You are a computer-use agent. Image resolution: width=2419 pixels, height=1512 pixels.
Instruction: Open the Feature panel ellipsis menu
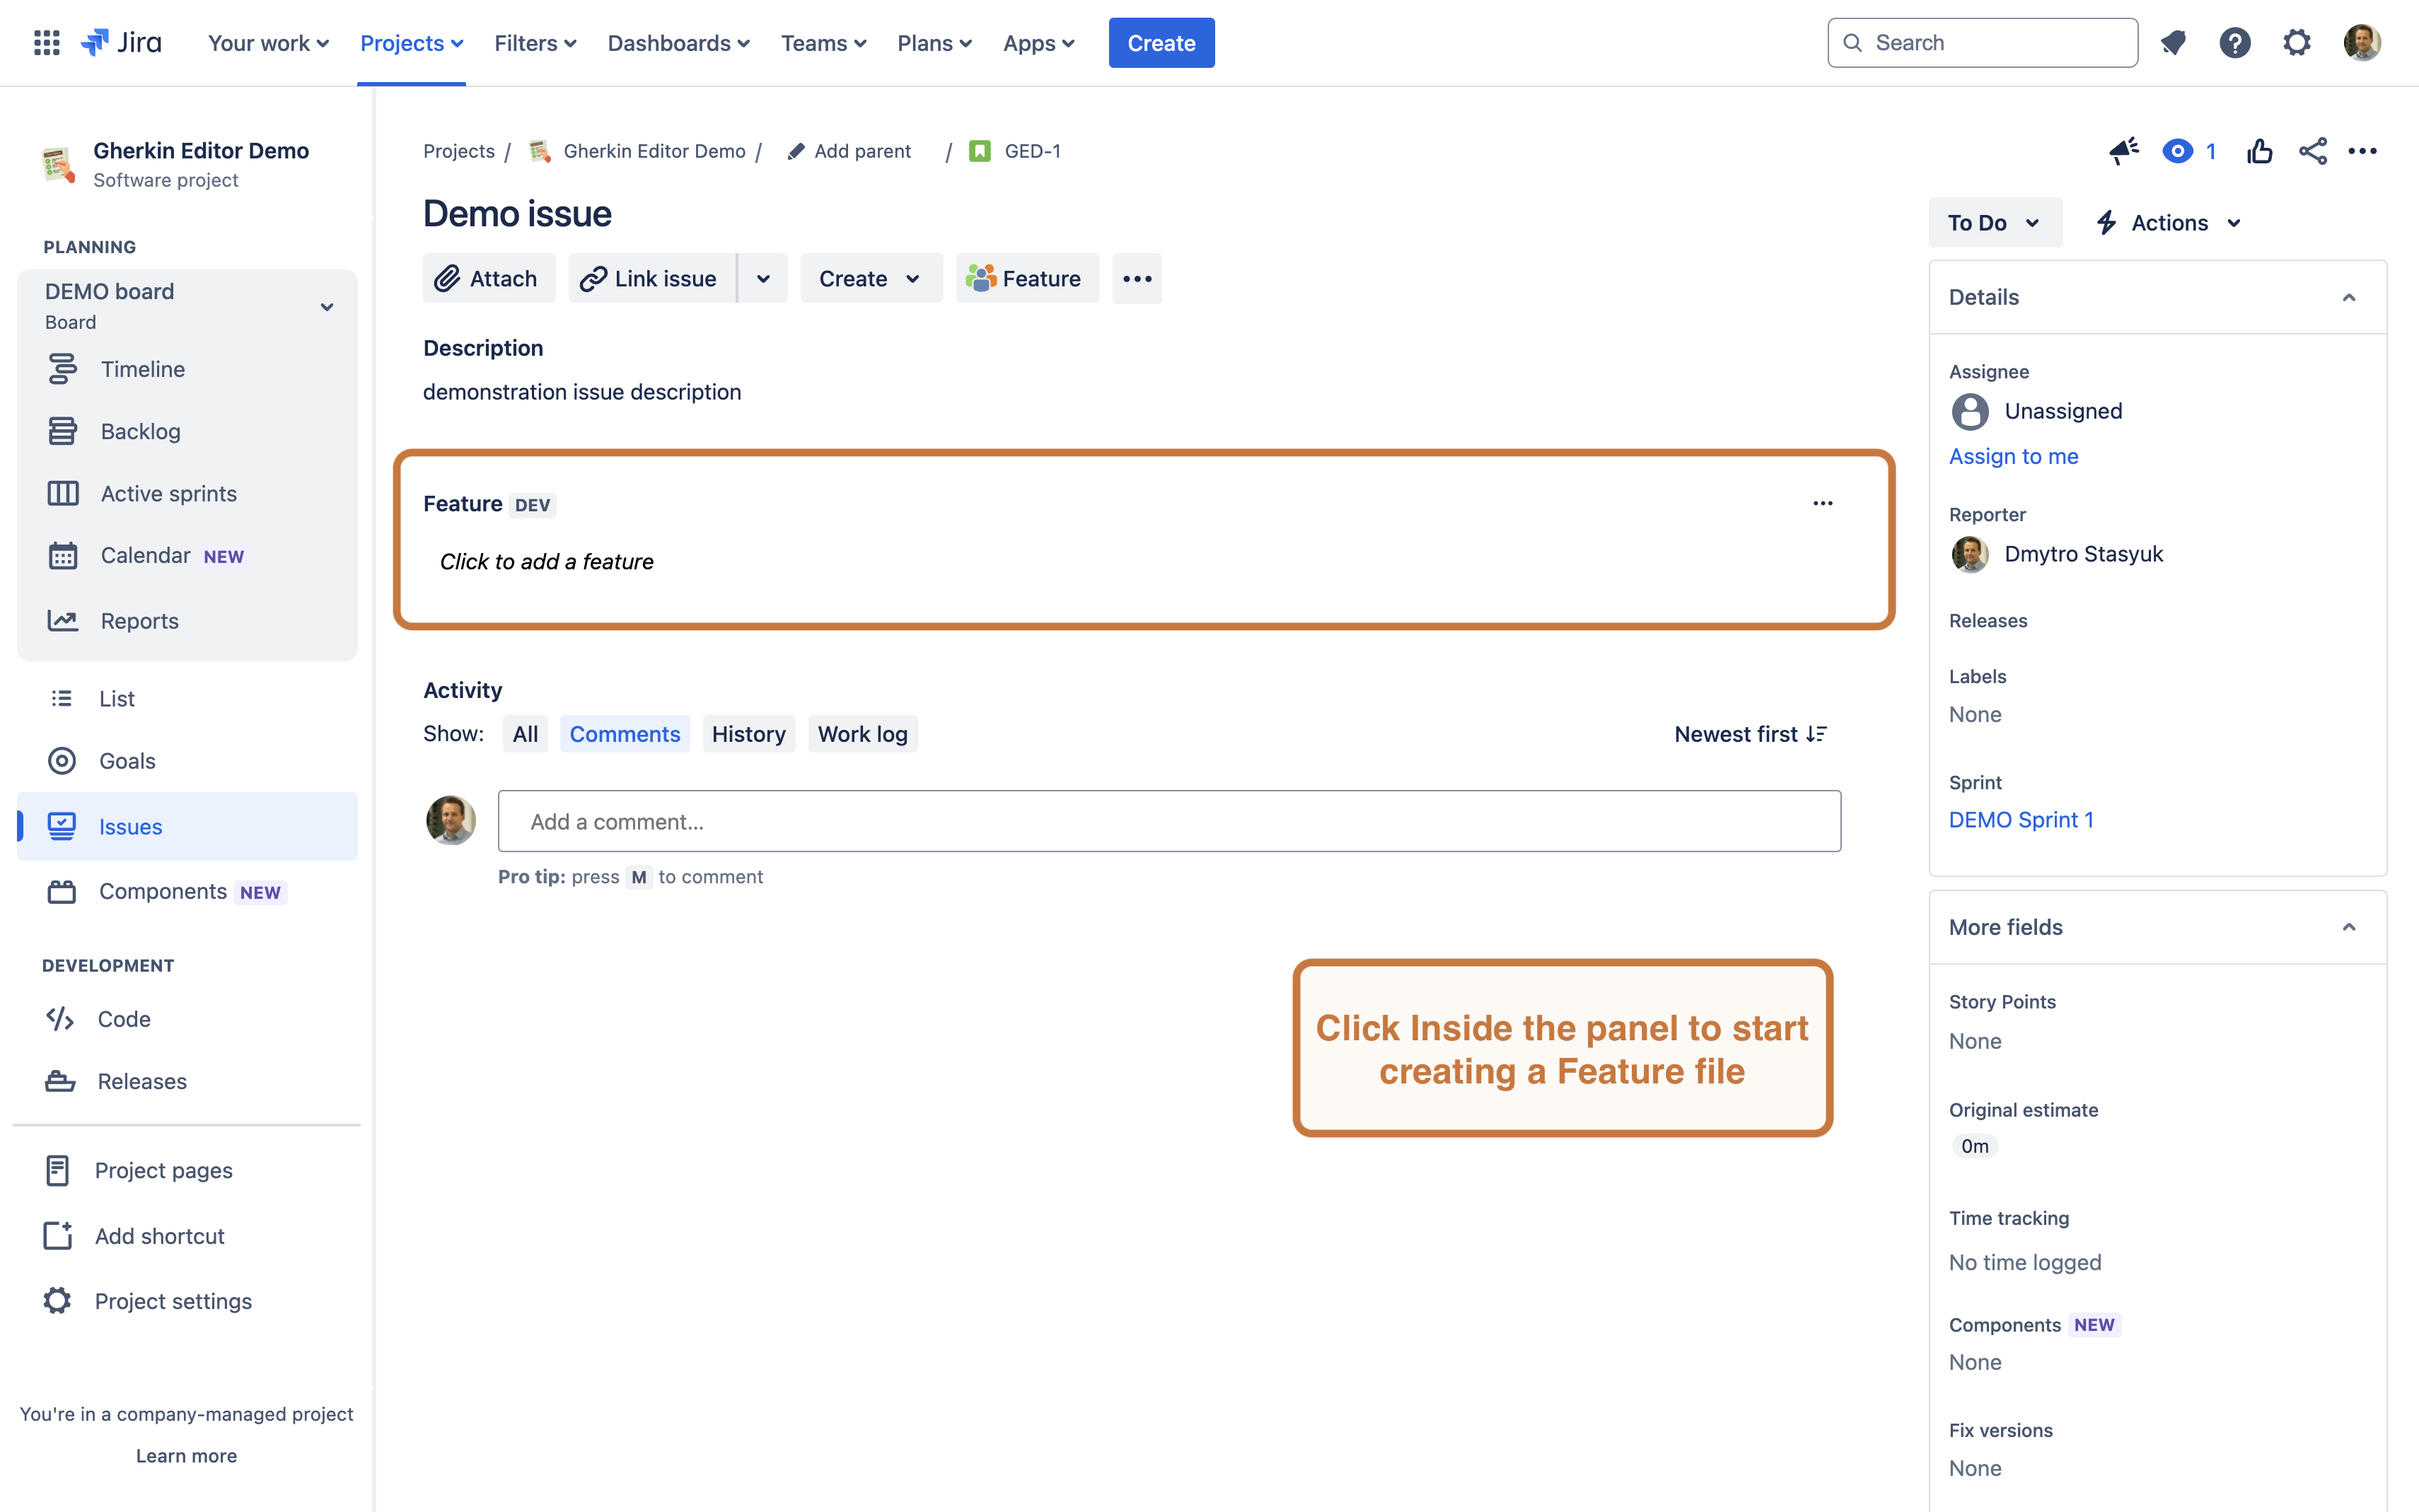click(1823, 503)
